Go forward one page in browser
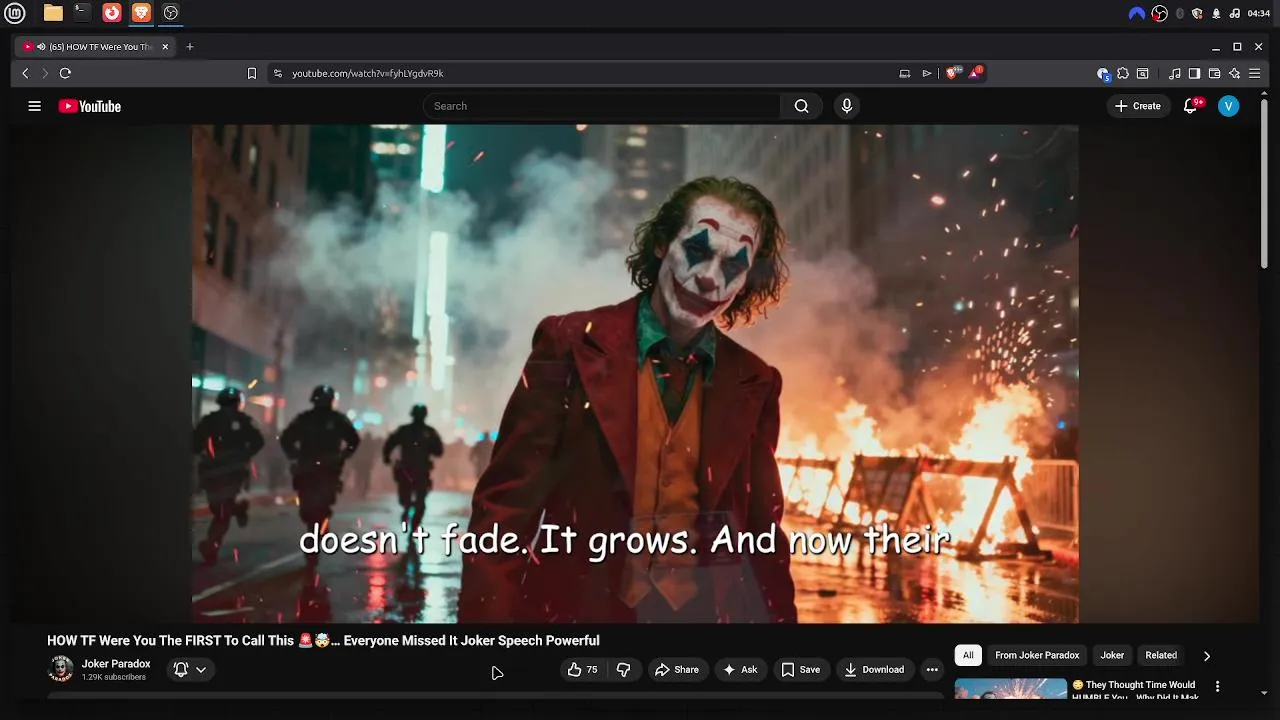This screenshot has height=720, width=1280. pos(45,73)
